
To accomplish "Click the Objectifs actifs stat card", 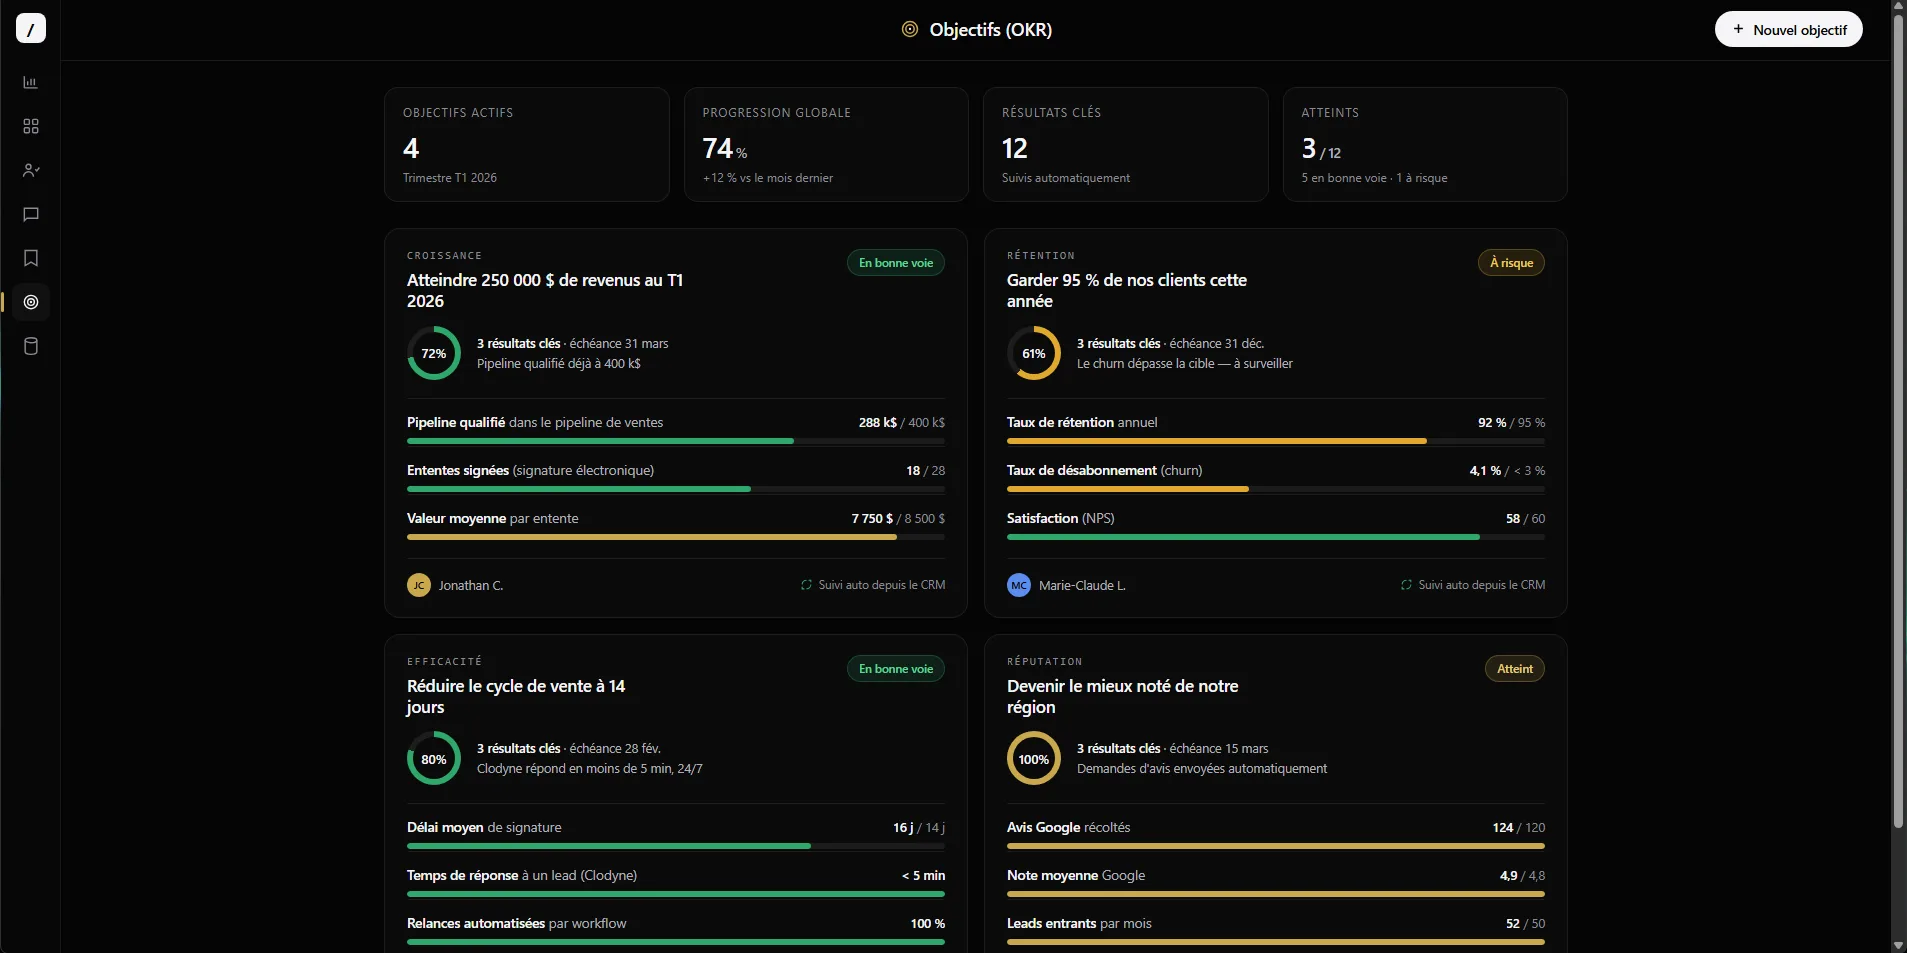I will click(527, 144).
